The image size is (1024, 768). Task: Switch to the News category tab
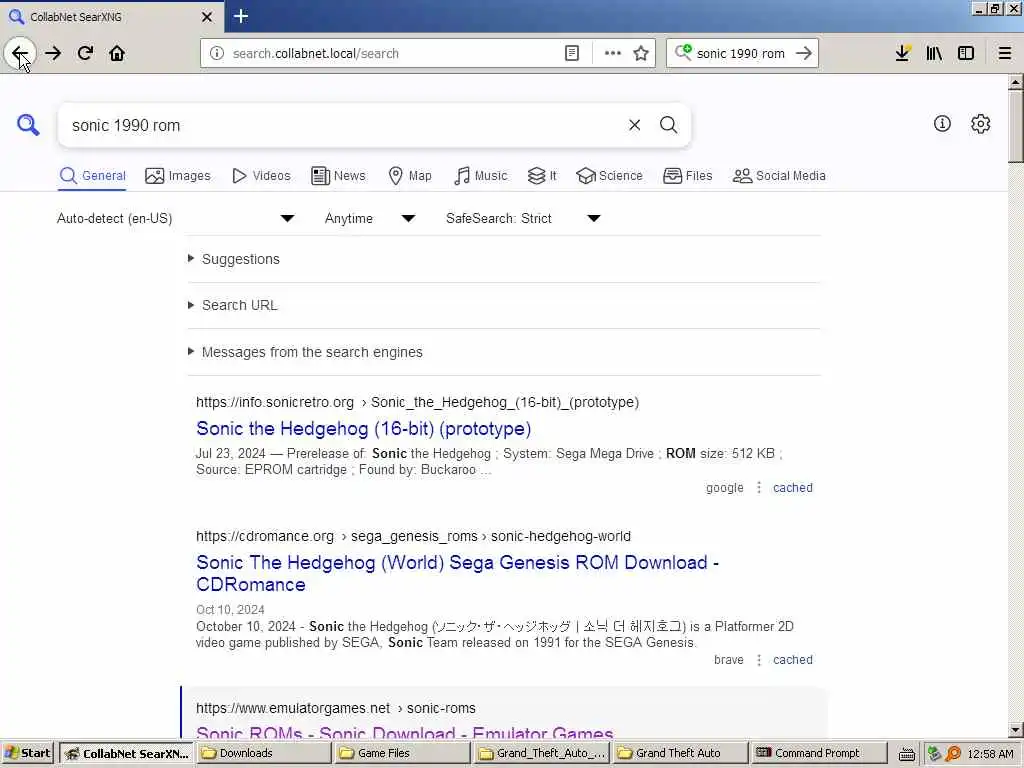click(338, 176)
